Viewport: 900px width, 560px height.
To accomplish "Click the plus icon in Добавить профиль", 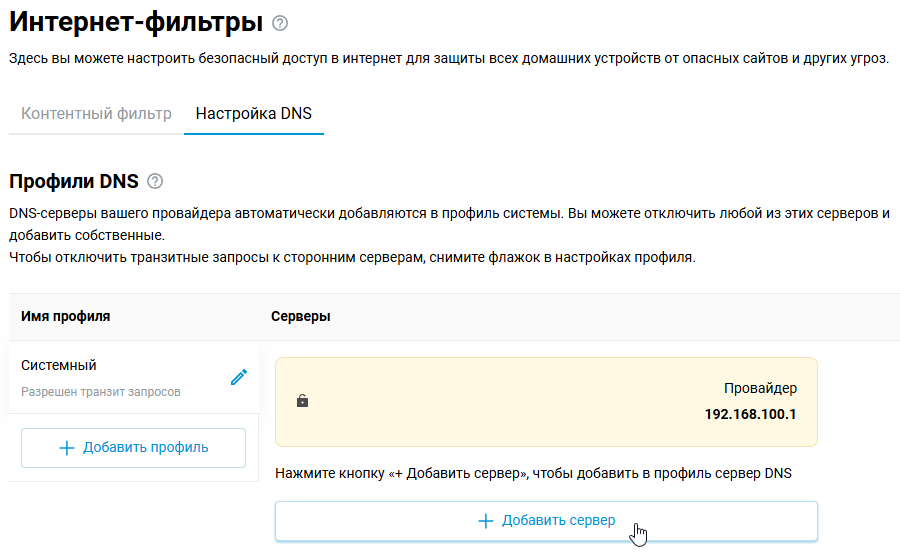I will pyautogui.click(x=67, y=448).
